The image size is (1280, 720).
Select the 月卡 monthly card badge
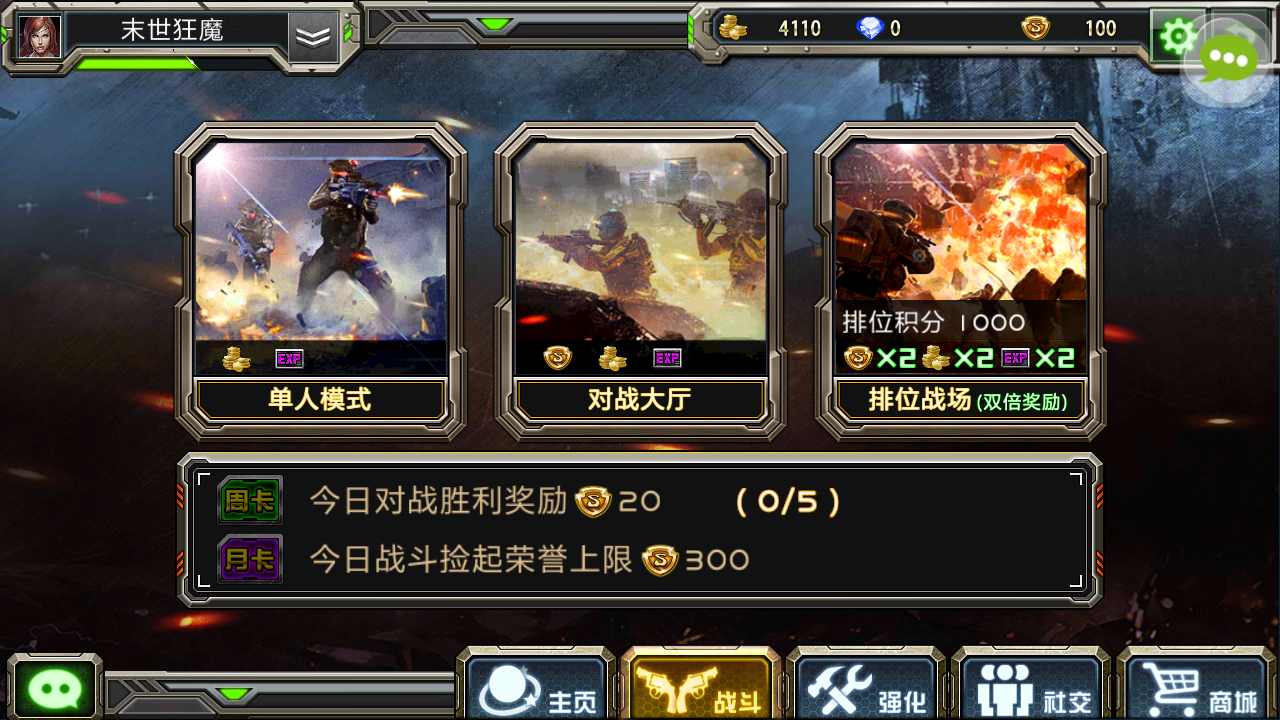(x=250, y=559)
